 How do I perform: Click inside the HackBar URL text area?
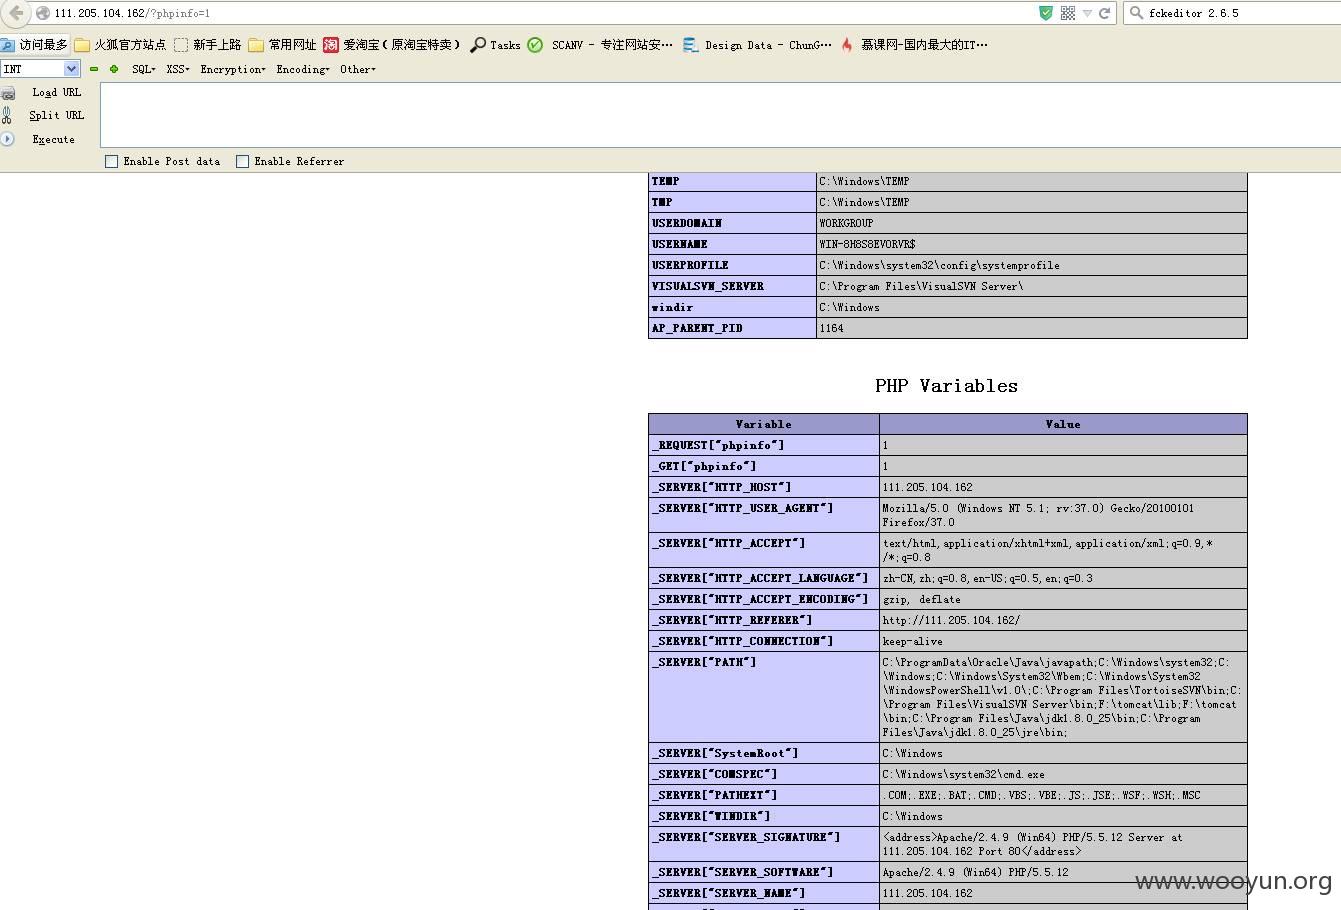point(720,115)
